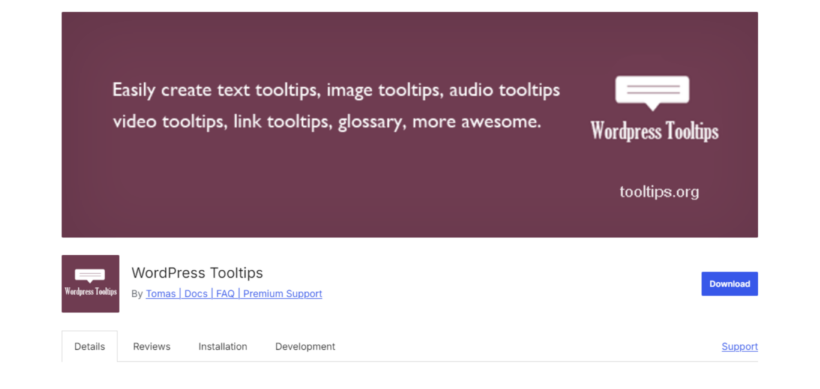Click the 'video tooltips, link tooltips' banner line
Viewport: 820px width, 389px height.
327,122
